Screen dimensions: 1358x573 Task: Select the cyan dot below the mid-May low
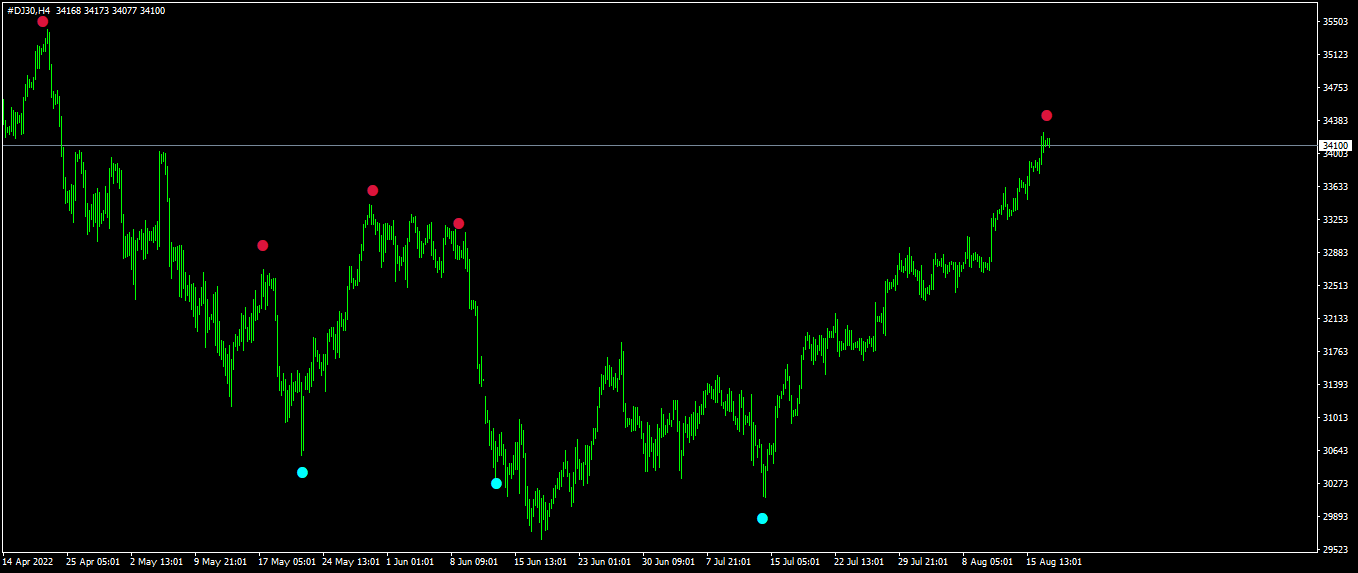click(302, 472)
